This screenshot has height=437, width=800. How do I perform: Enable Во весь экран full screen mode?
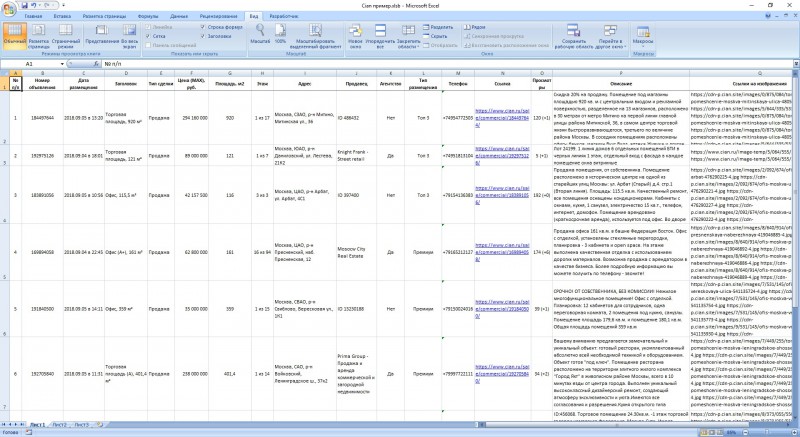130,36
